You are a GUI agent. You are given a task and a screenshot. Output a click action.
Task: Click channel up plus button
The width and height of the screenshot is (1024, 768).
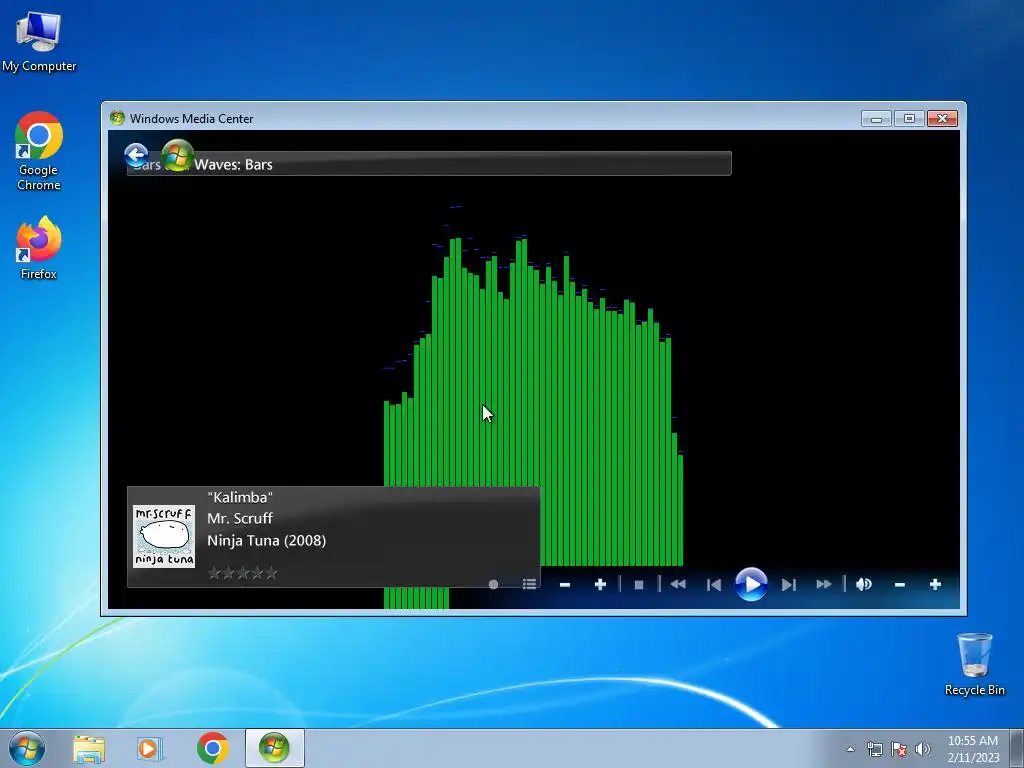pyautogui.click(x=600, y=584)
